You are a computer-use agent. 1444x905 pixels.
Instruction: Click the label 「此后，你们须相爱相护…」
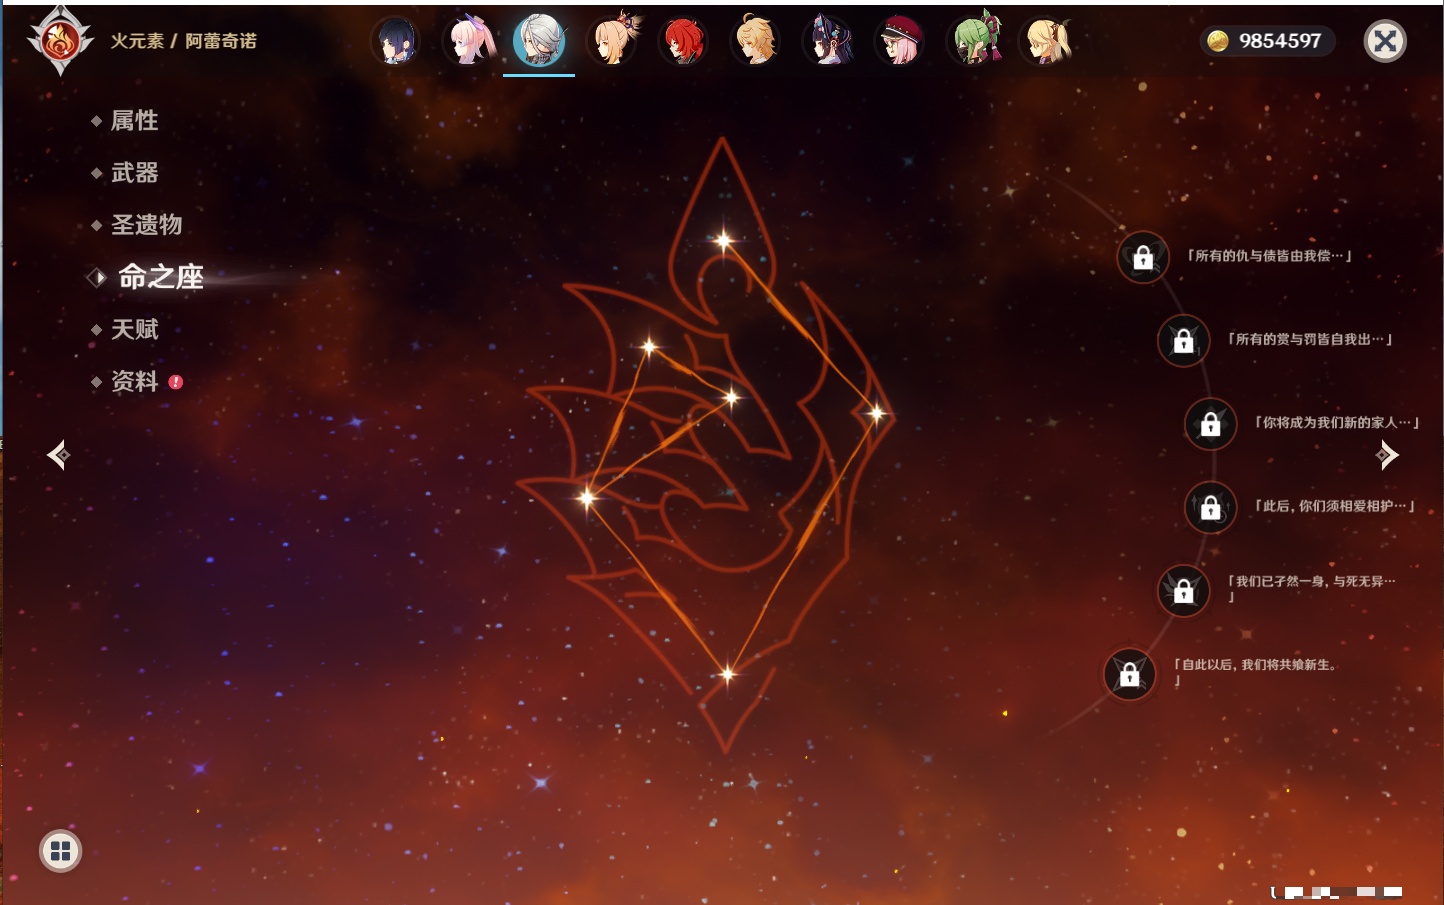point(1335,506)
